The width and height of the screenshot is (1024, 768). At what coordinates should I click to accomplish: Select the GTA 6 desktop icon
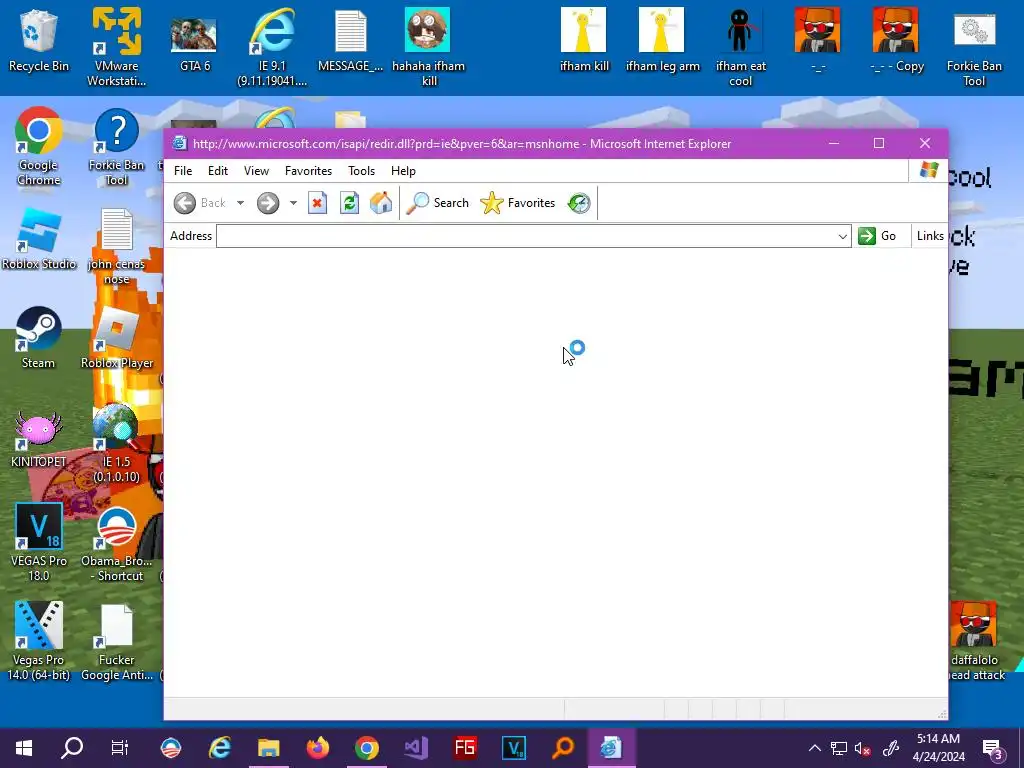194,42
